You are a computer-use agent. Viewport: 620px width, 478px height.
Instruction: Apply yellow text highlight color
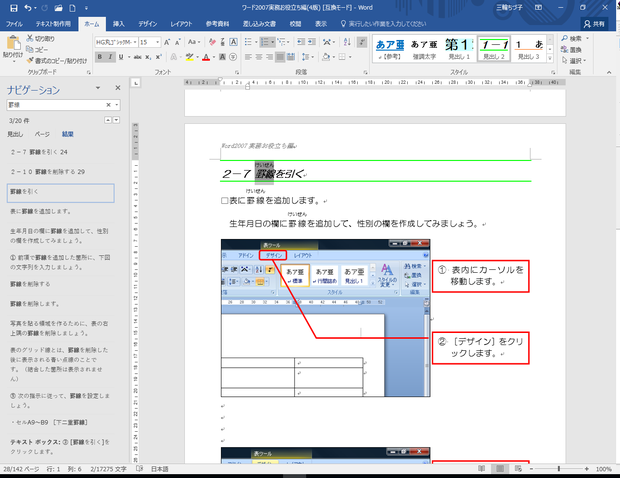click(190, 57)
